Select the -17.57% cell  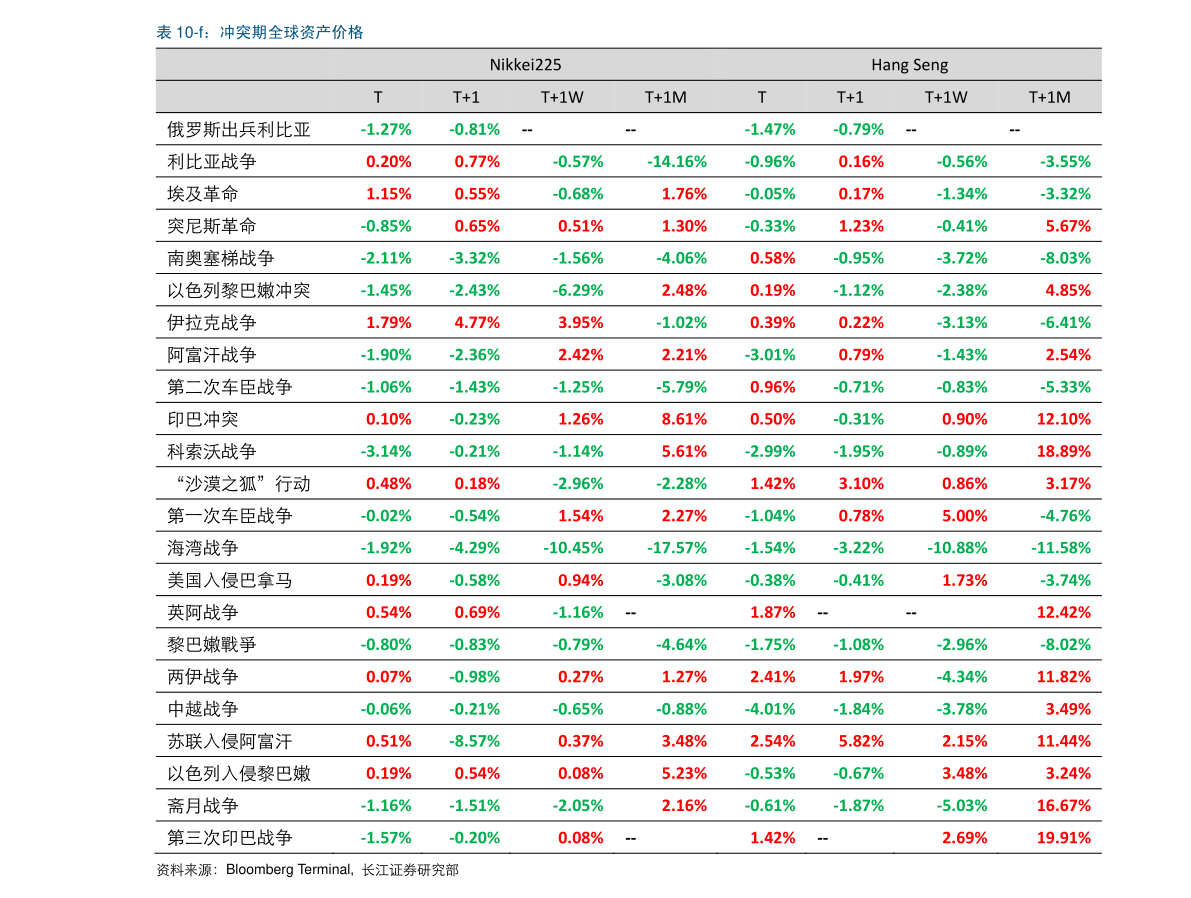tap(676, 548)
